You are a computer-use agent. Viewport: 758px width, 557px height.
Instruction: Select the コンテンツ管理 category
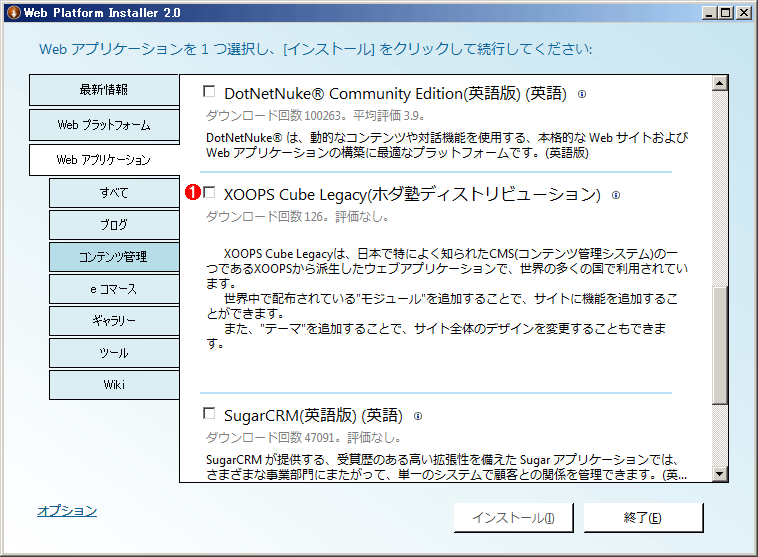pyautogui.click(x=114, y=257)
